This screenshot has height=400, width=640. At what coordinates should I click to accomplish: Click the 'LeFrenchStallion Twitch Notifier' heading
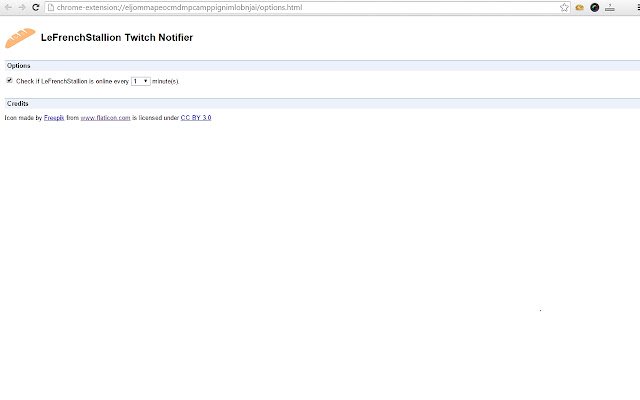coord(117,38)
